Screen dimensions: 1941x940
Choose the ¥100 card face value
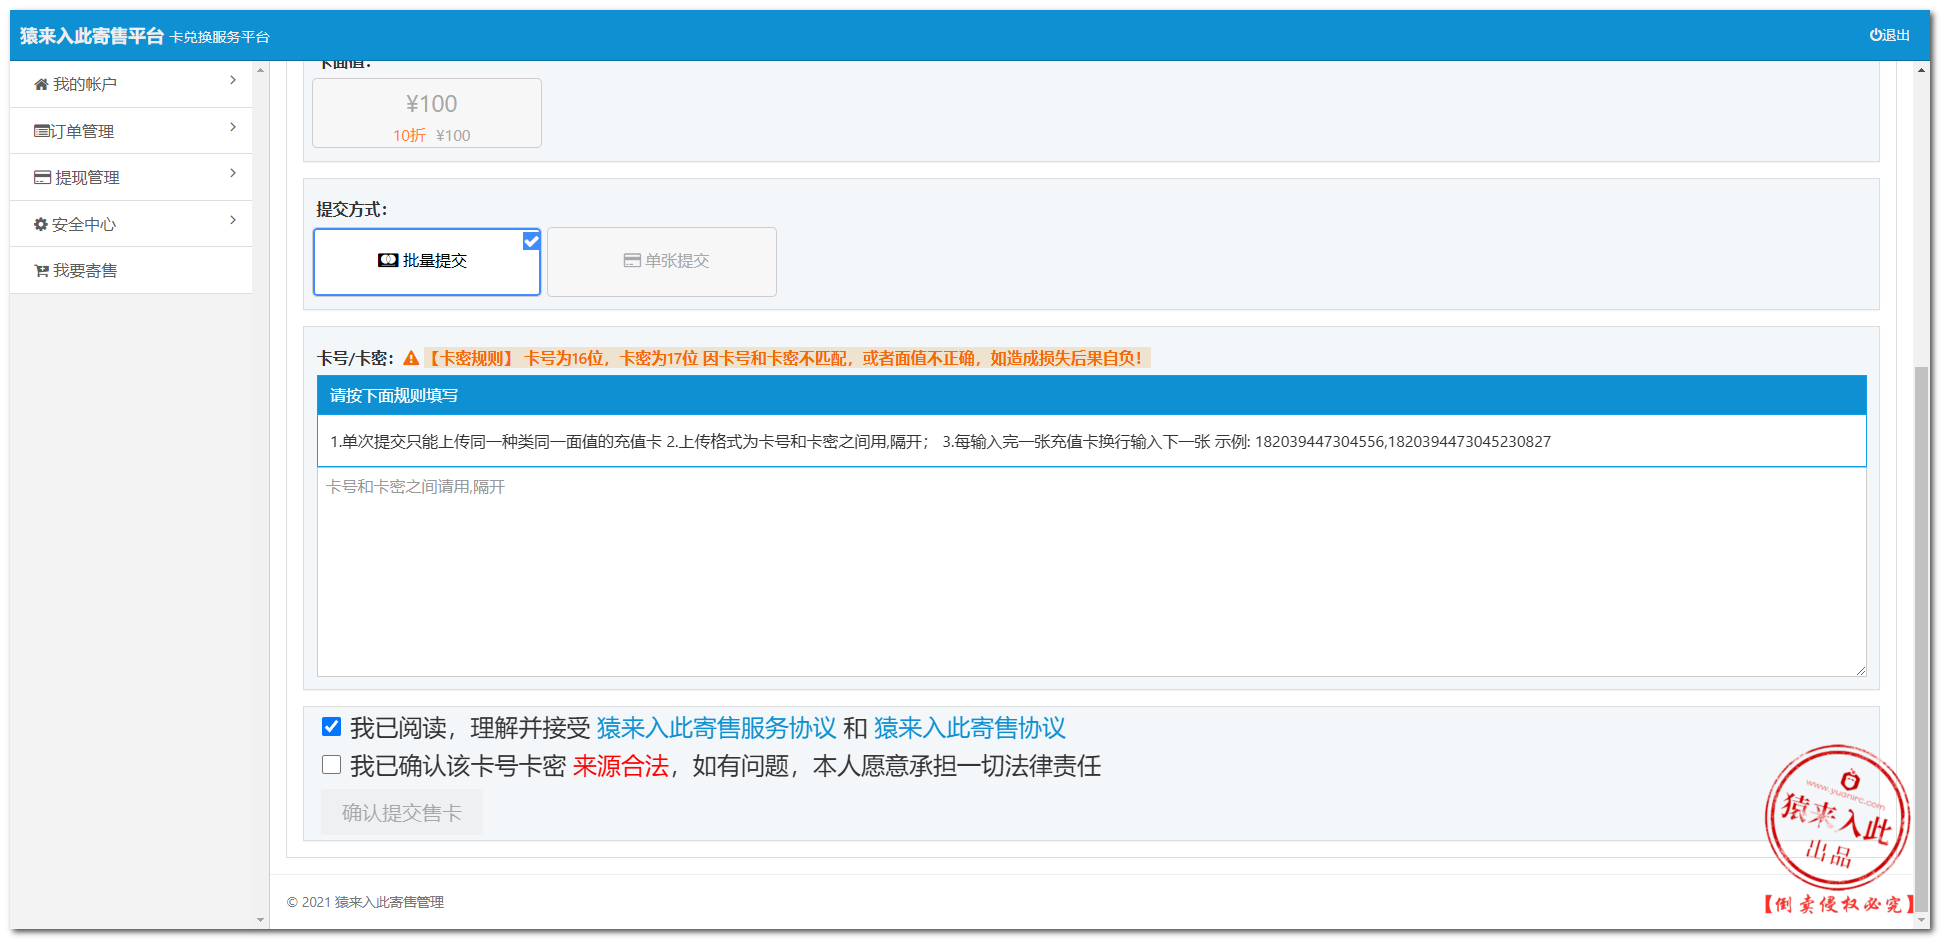427,113
